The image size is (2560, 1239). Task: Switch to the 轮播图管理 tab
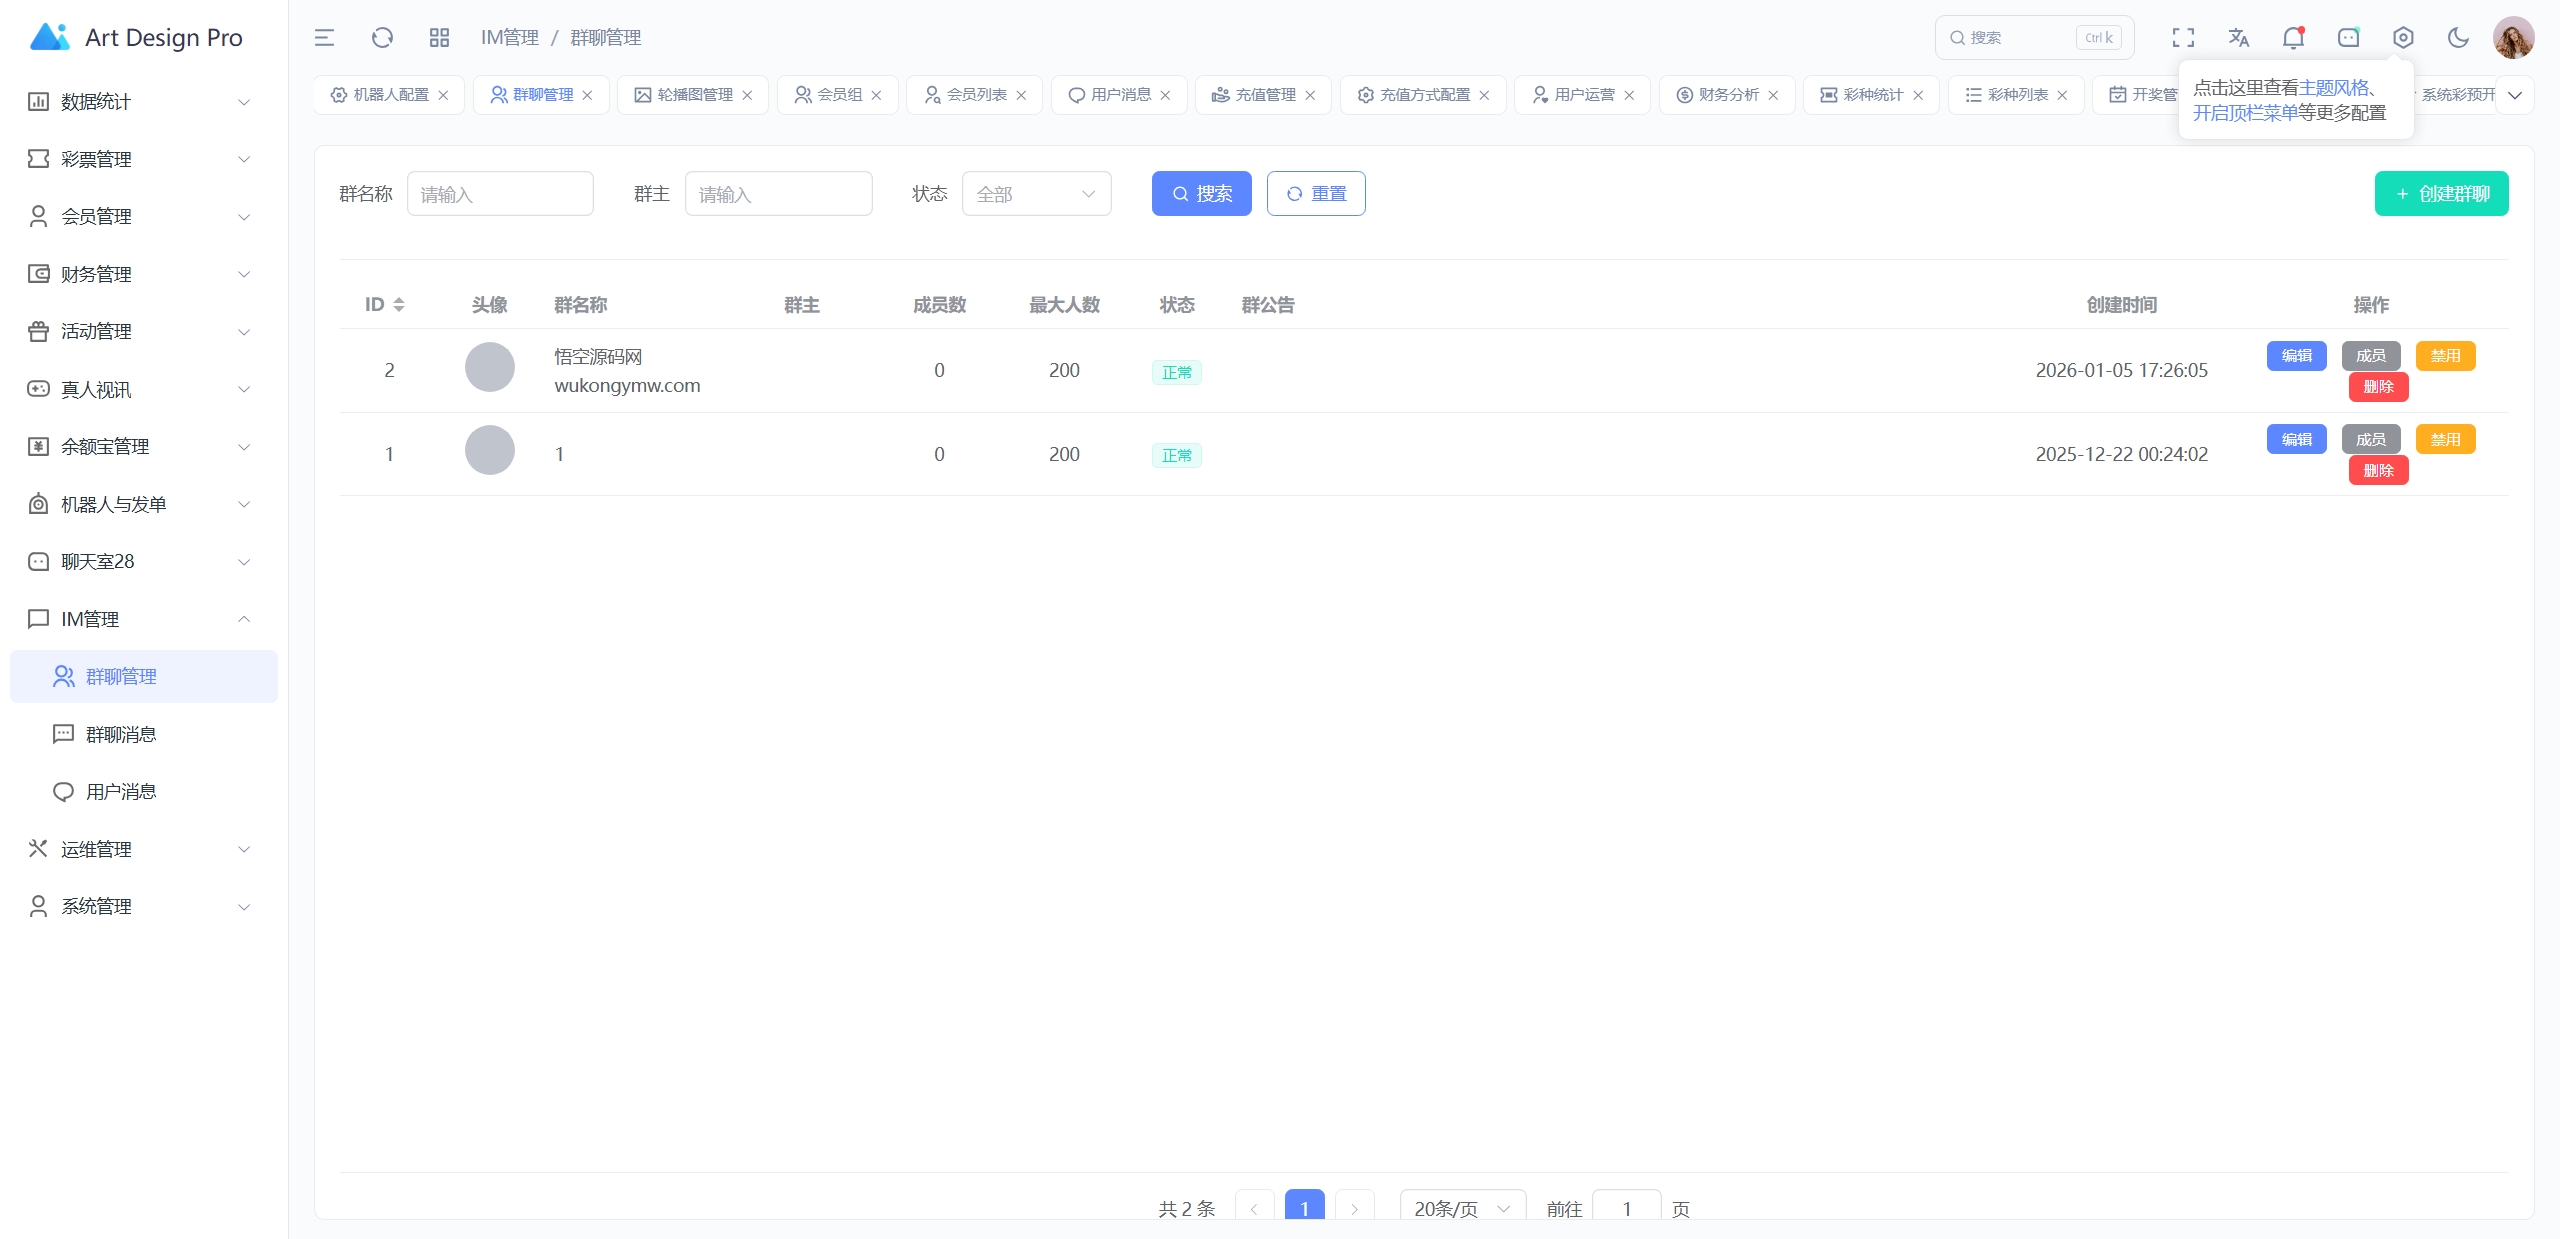[694, 95]
